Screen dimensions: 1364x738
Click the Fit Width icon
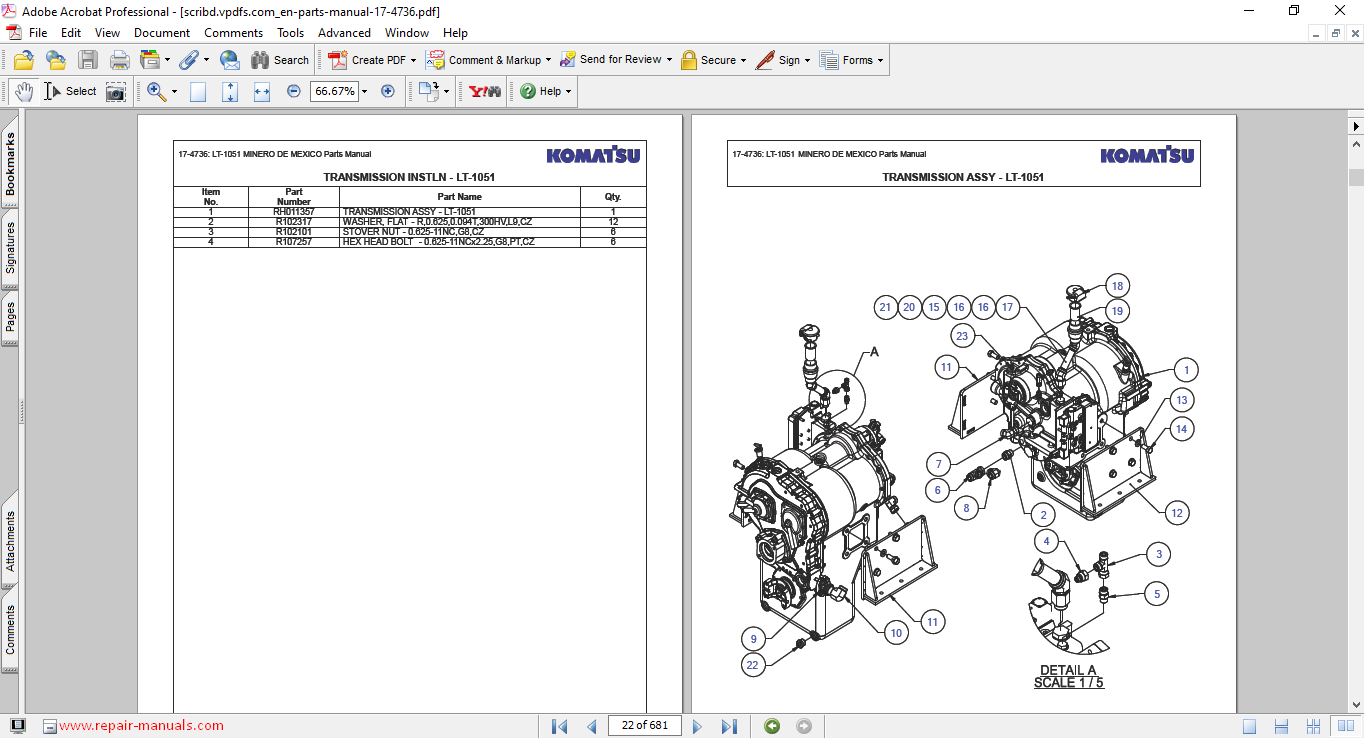tap(262, 91)
